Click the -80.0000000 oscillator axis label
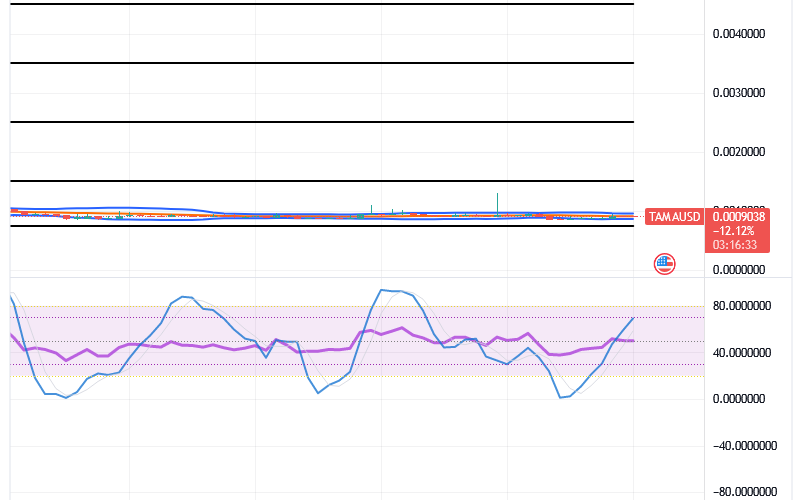The image size is (802, 500). click(x=745, y=492)
